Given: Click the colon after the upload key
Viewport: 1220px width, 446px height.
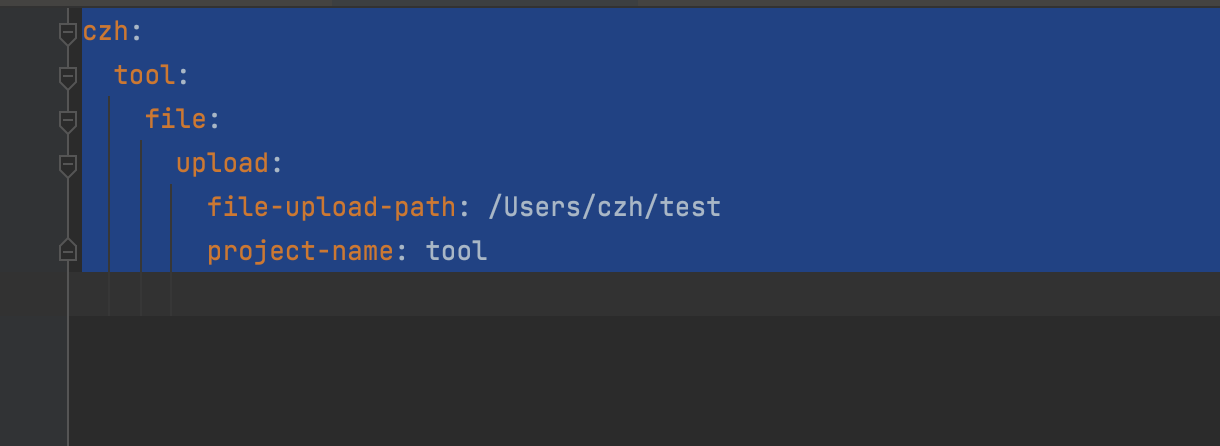Looking at the screenshot, I should point(276,163).
